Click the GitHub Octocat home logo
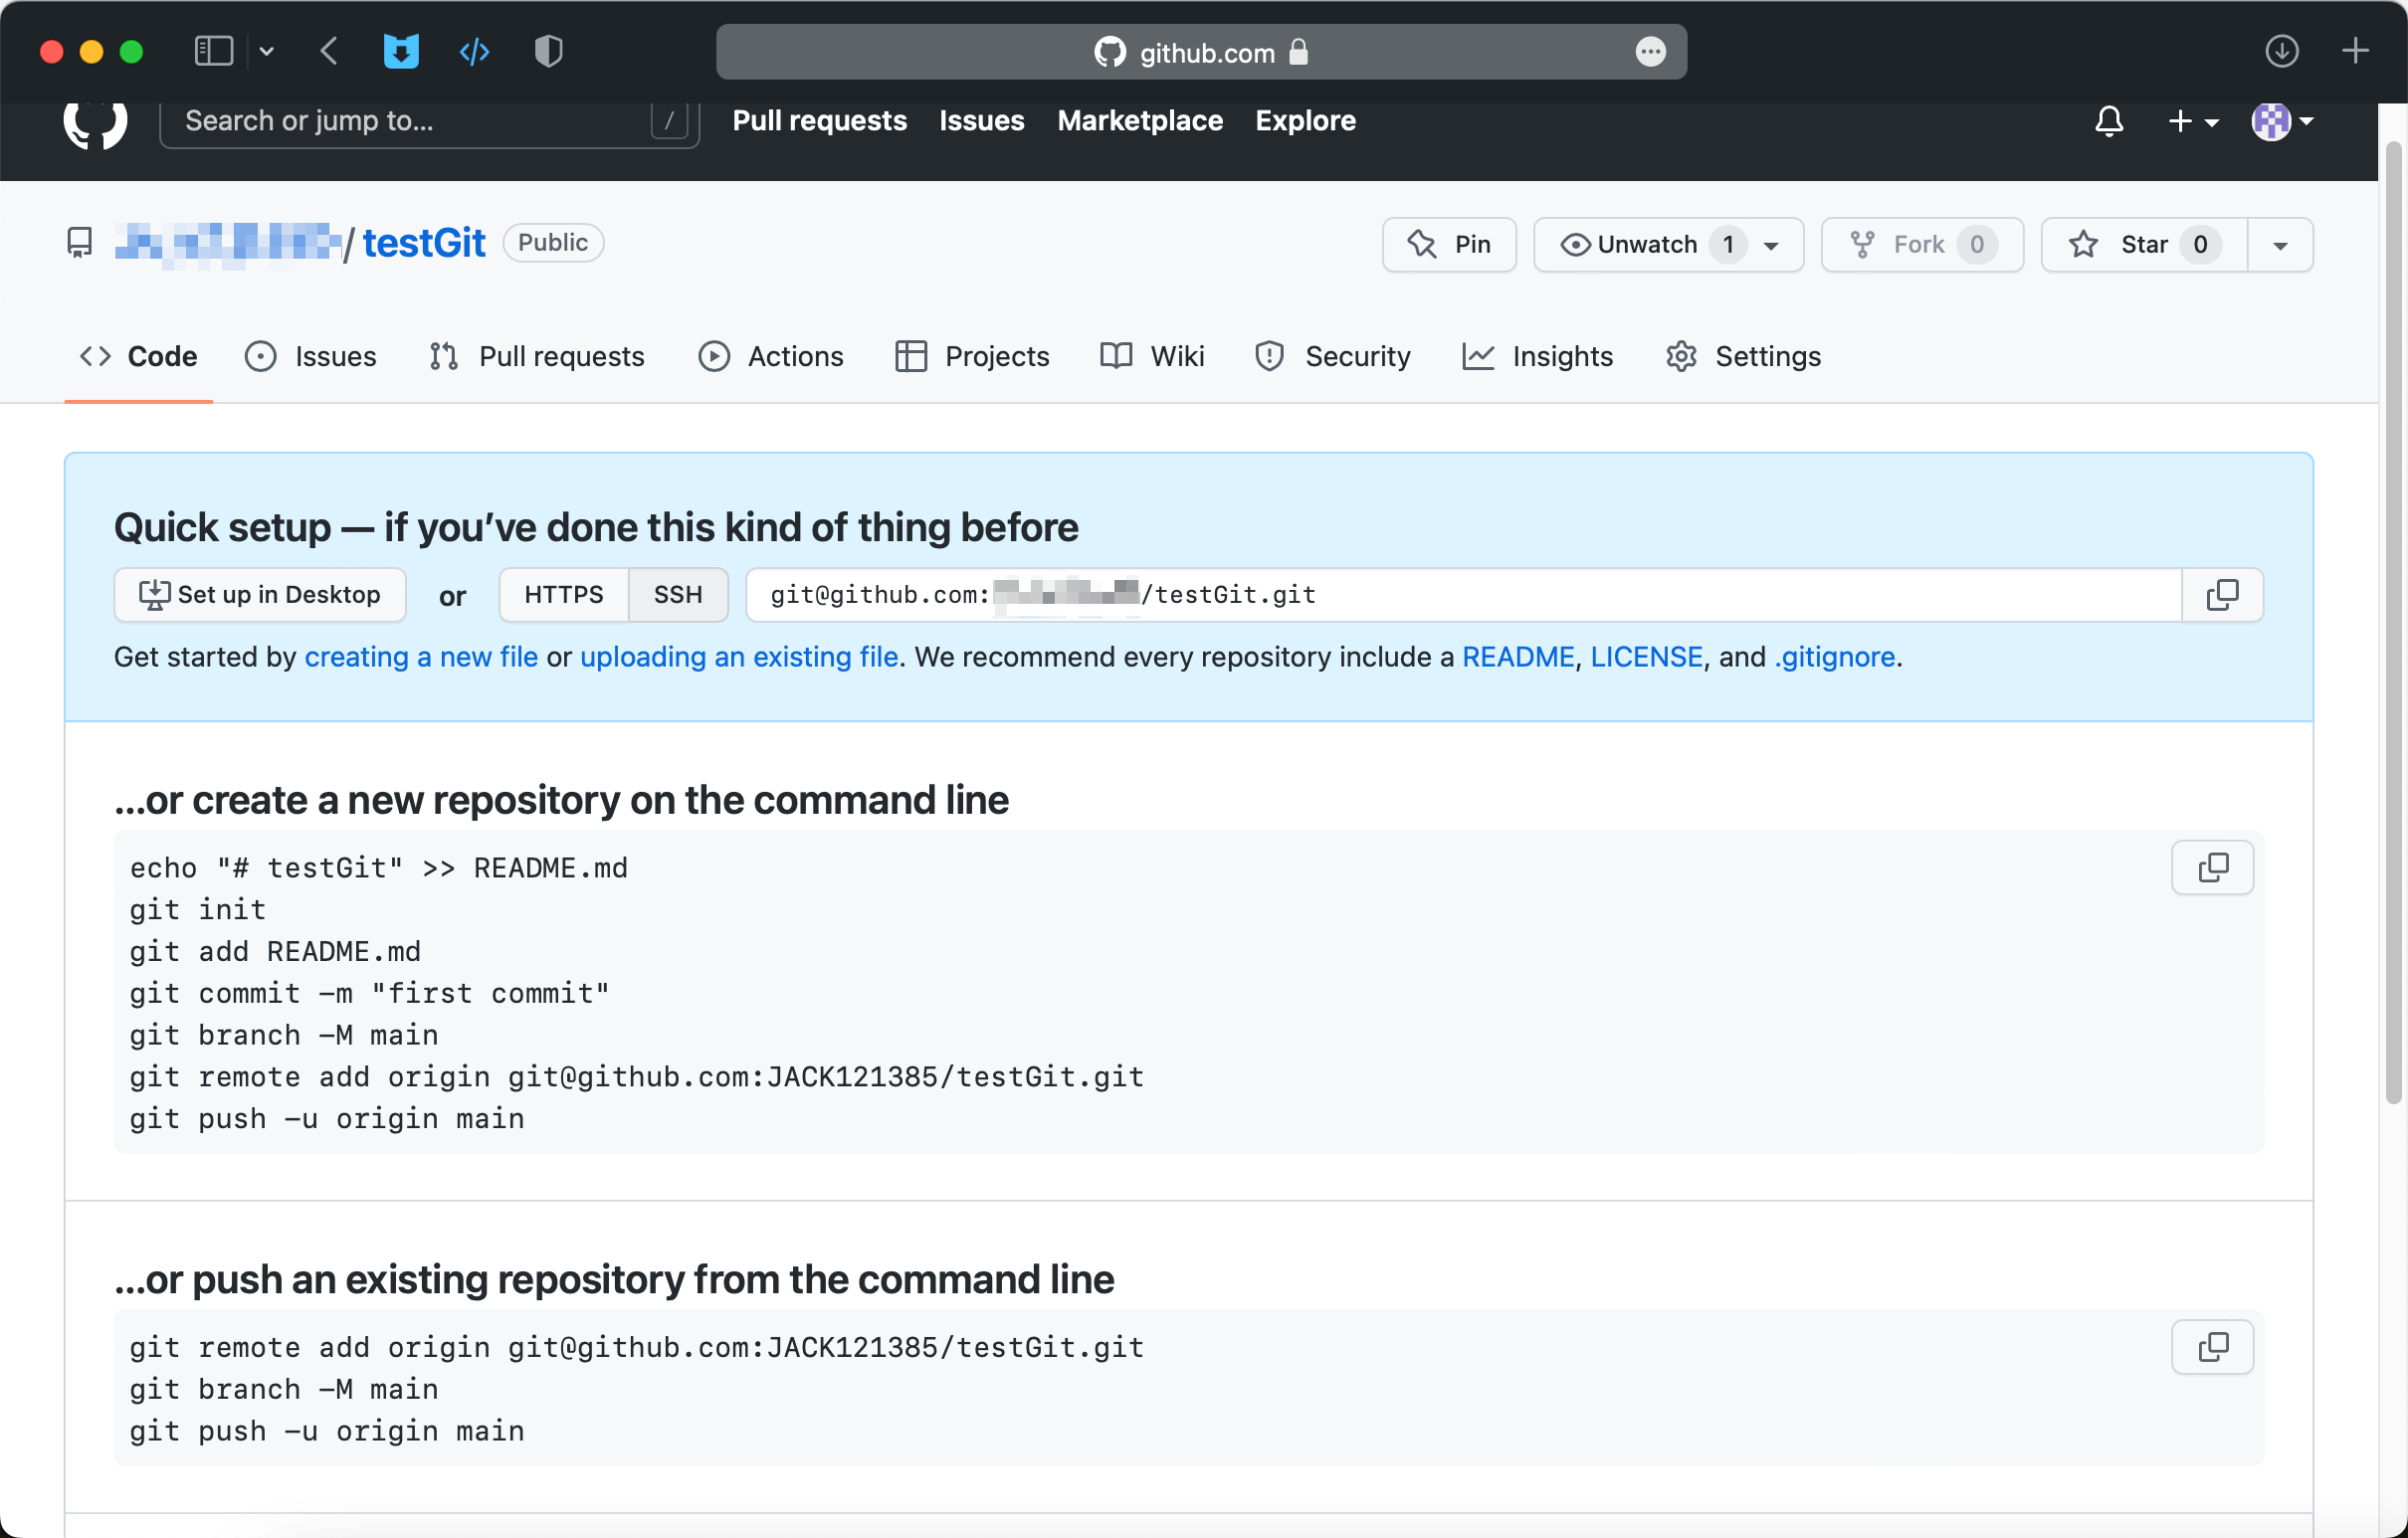The height and width of the screenshot is (1538, 2408). pyautogui.click(x=95, y=124)
